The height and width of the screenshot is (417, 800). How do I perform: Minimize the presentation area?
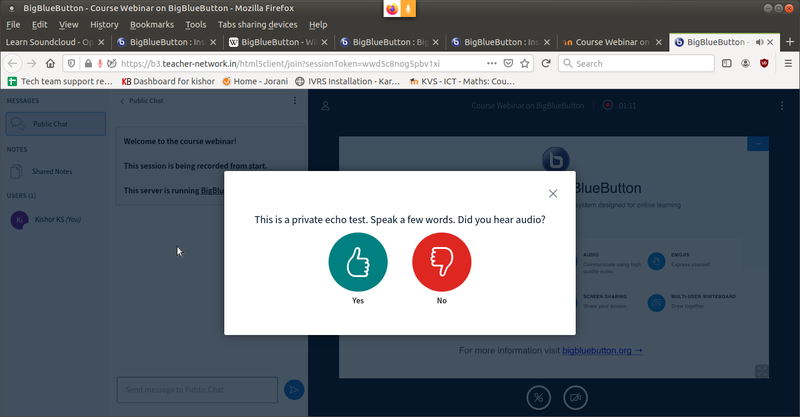[758, 144]
